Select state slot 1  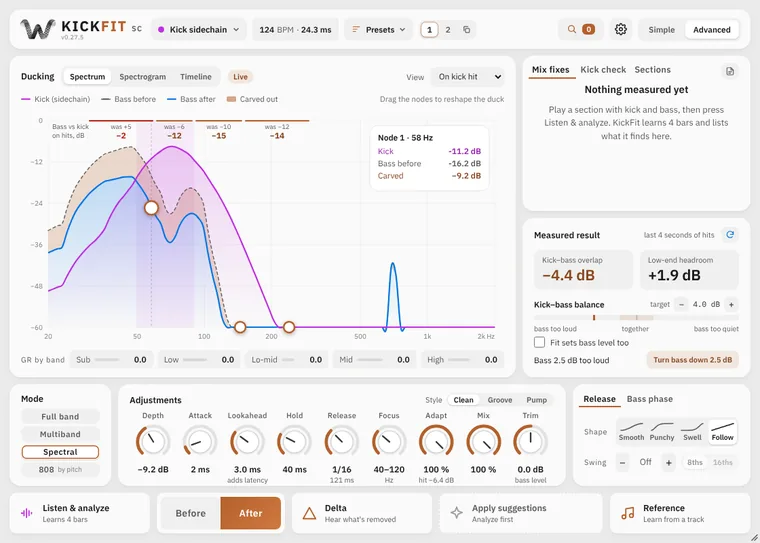[x=429, y=30]
